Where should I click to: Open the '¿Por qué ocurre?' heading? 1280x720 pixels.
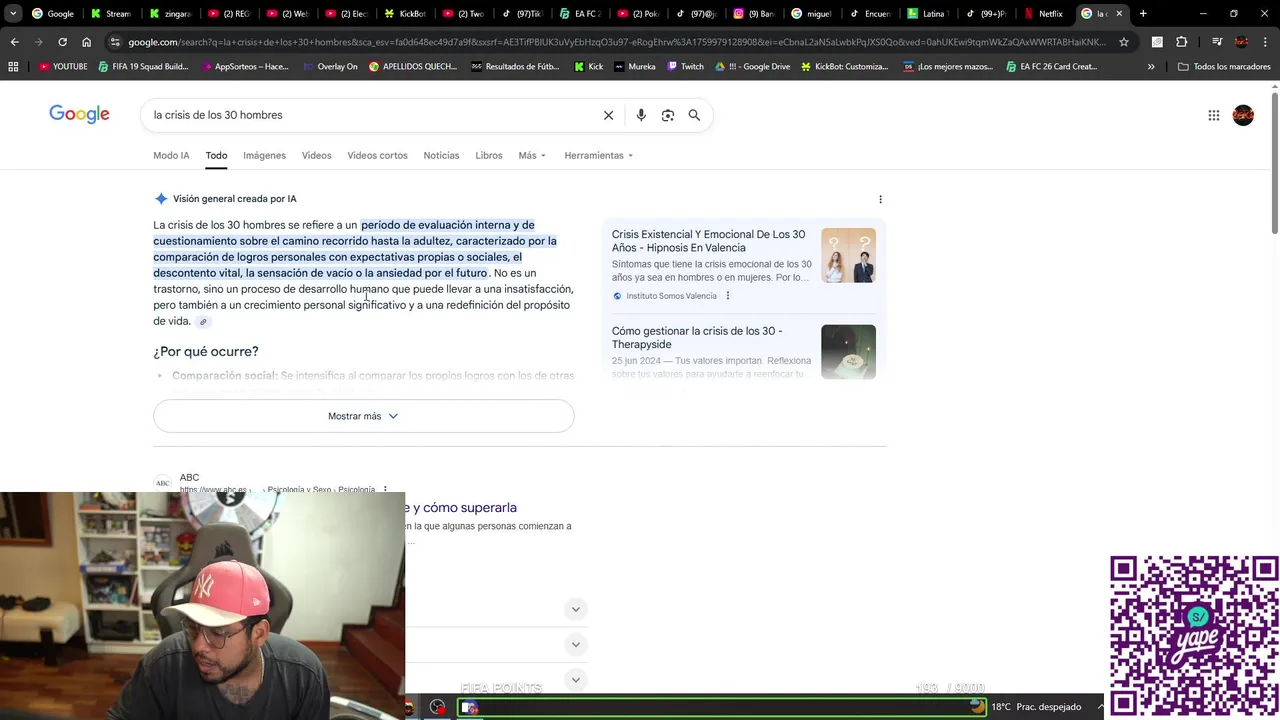pos(206,352)
